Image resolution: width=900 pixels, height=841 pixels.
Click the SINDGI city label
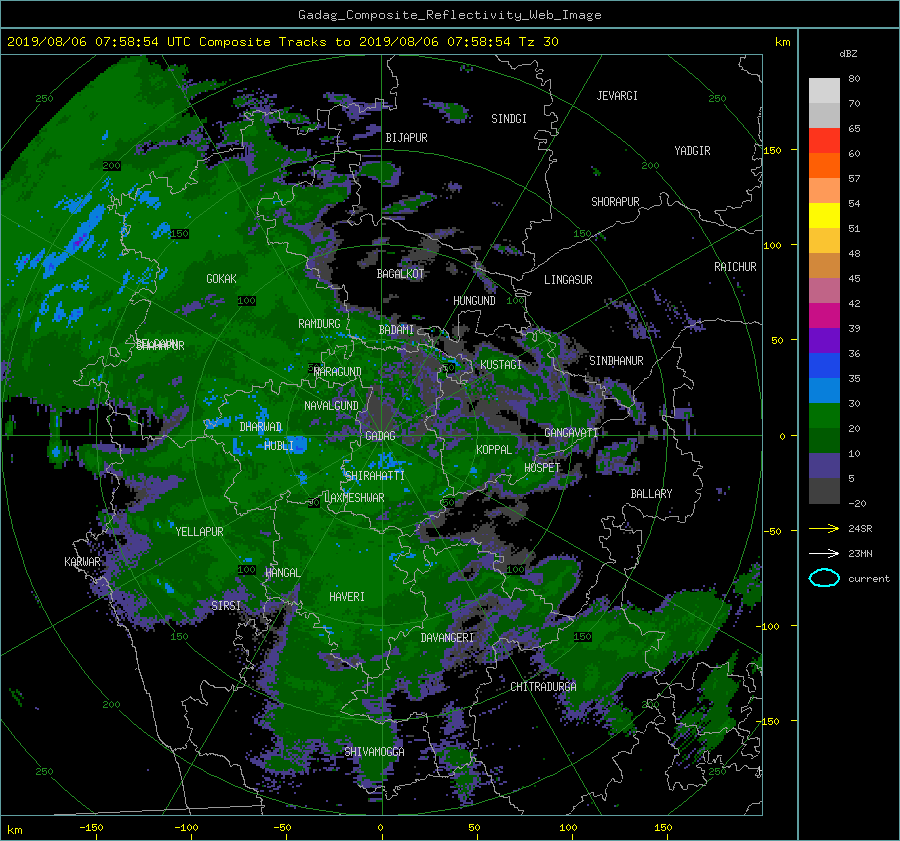point(509,119)
